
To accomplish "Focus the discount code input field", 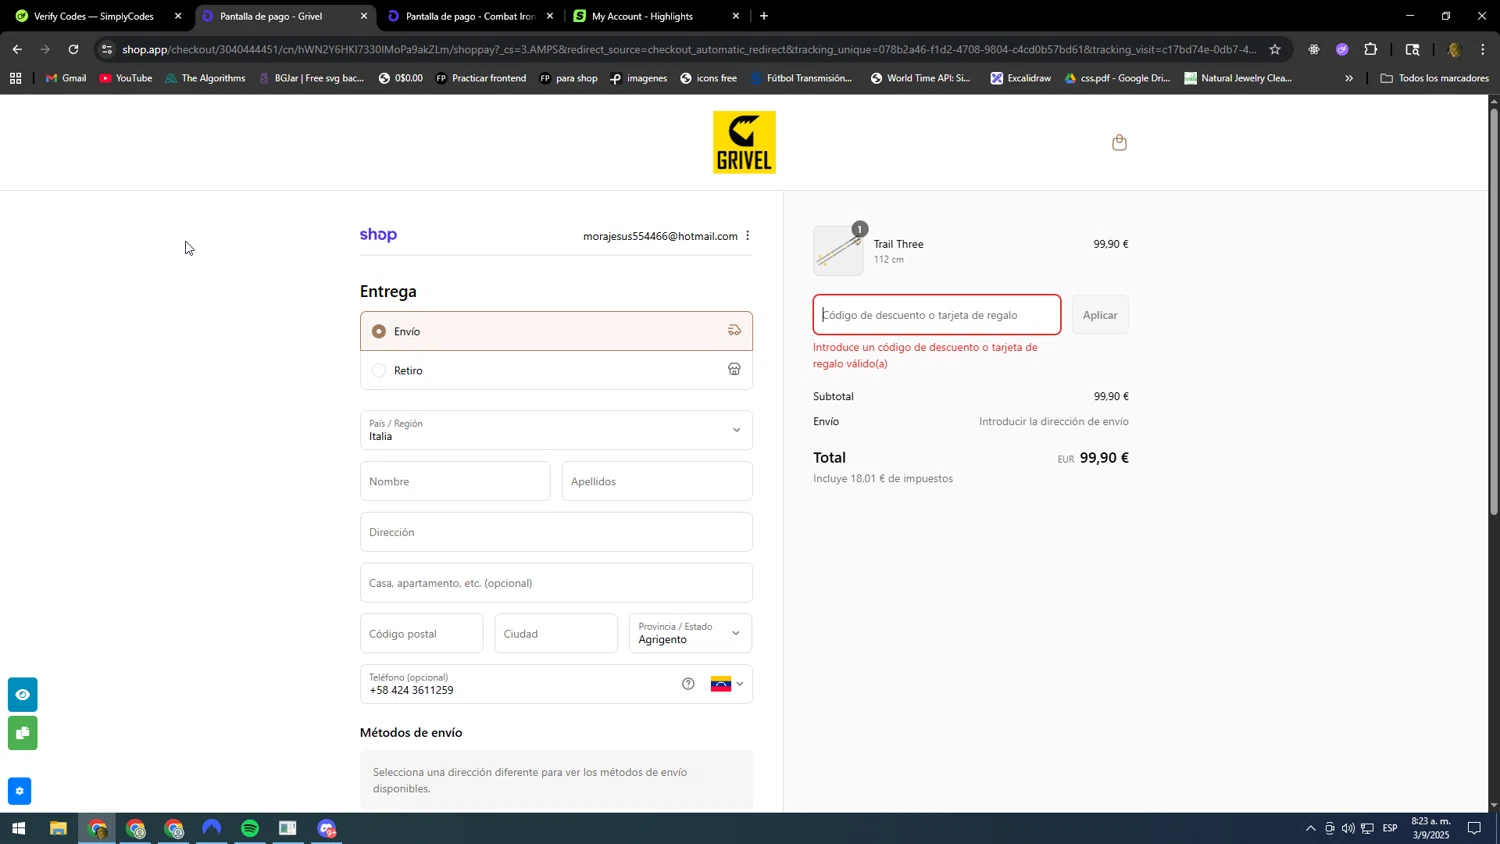I will [937, 315].
